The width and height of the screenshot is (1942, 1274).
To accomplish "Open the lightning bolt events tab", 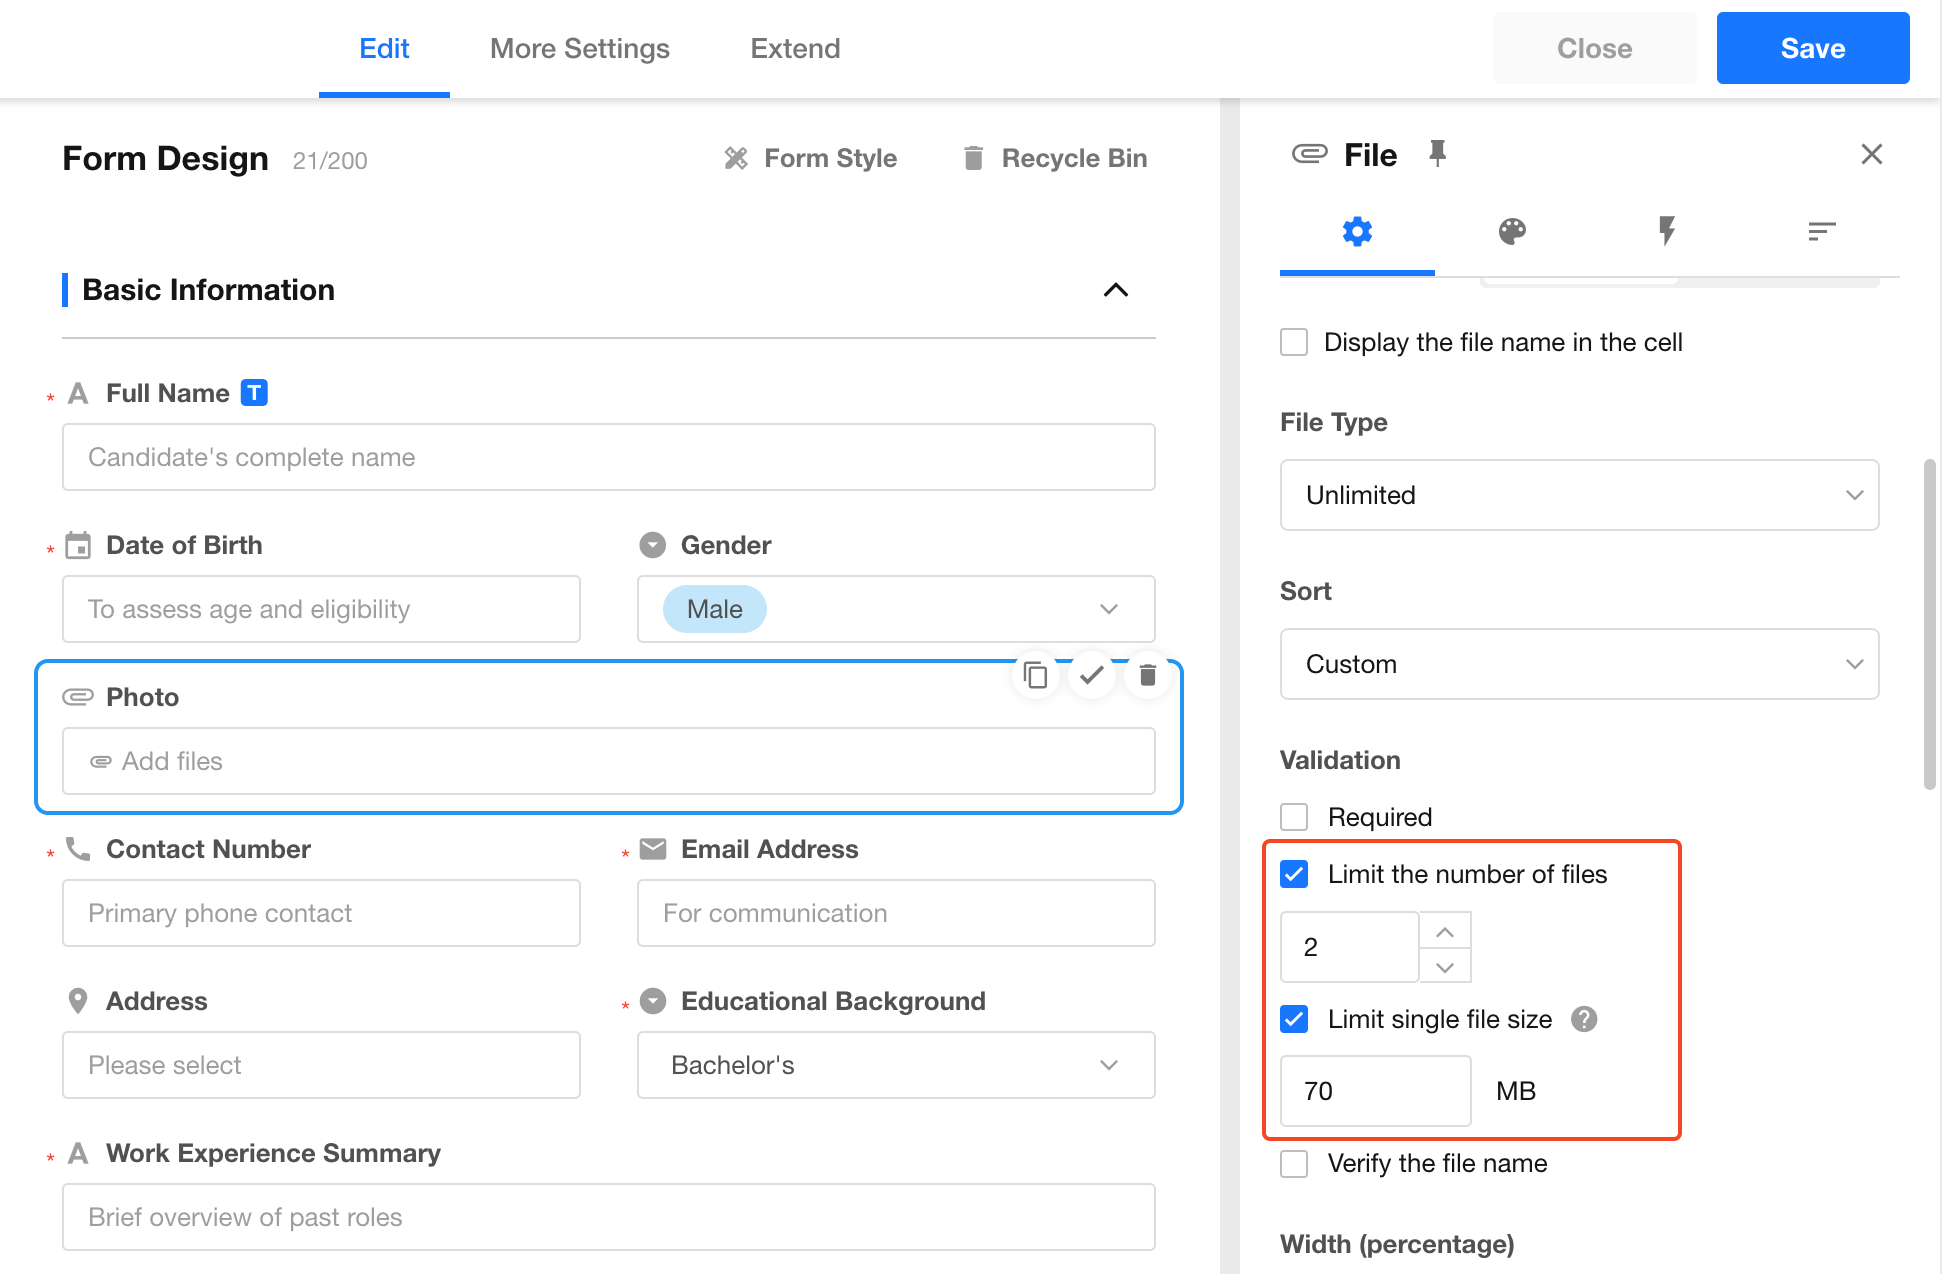I will pyautogui.click(x=1666, y=232).
